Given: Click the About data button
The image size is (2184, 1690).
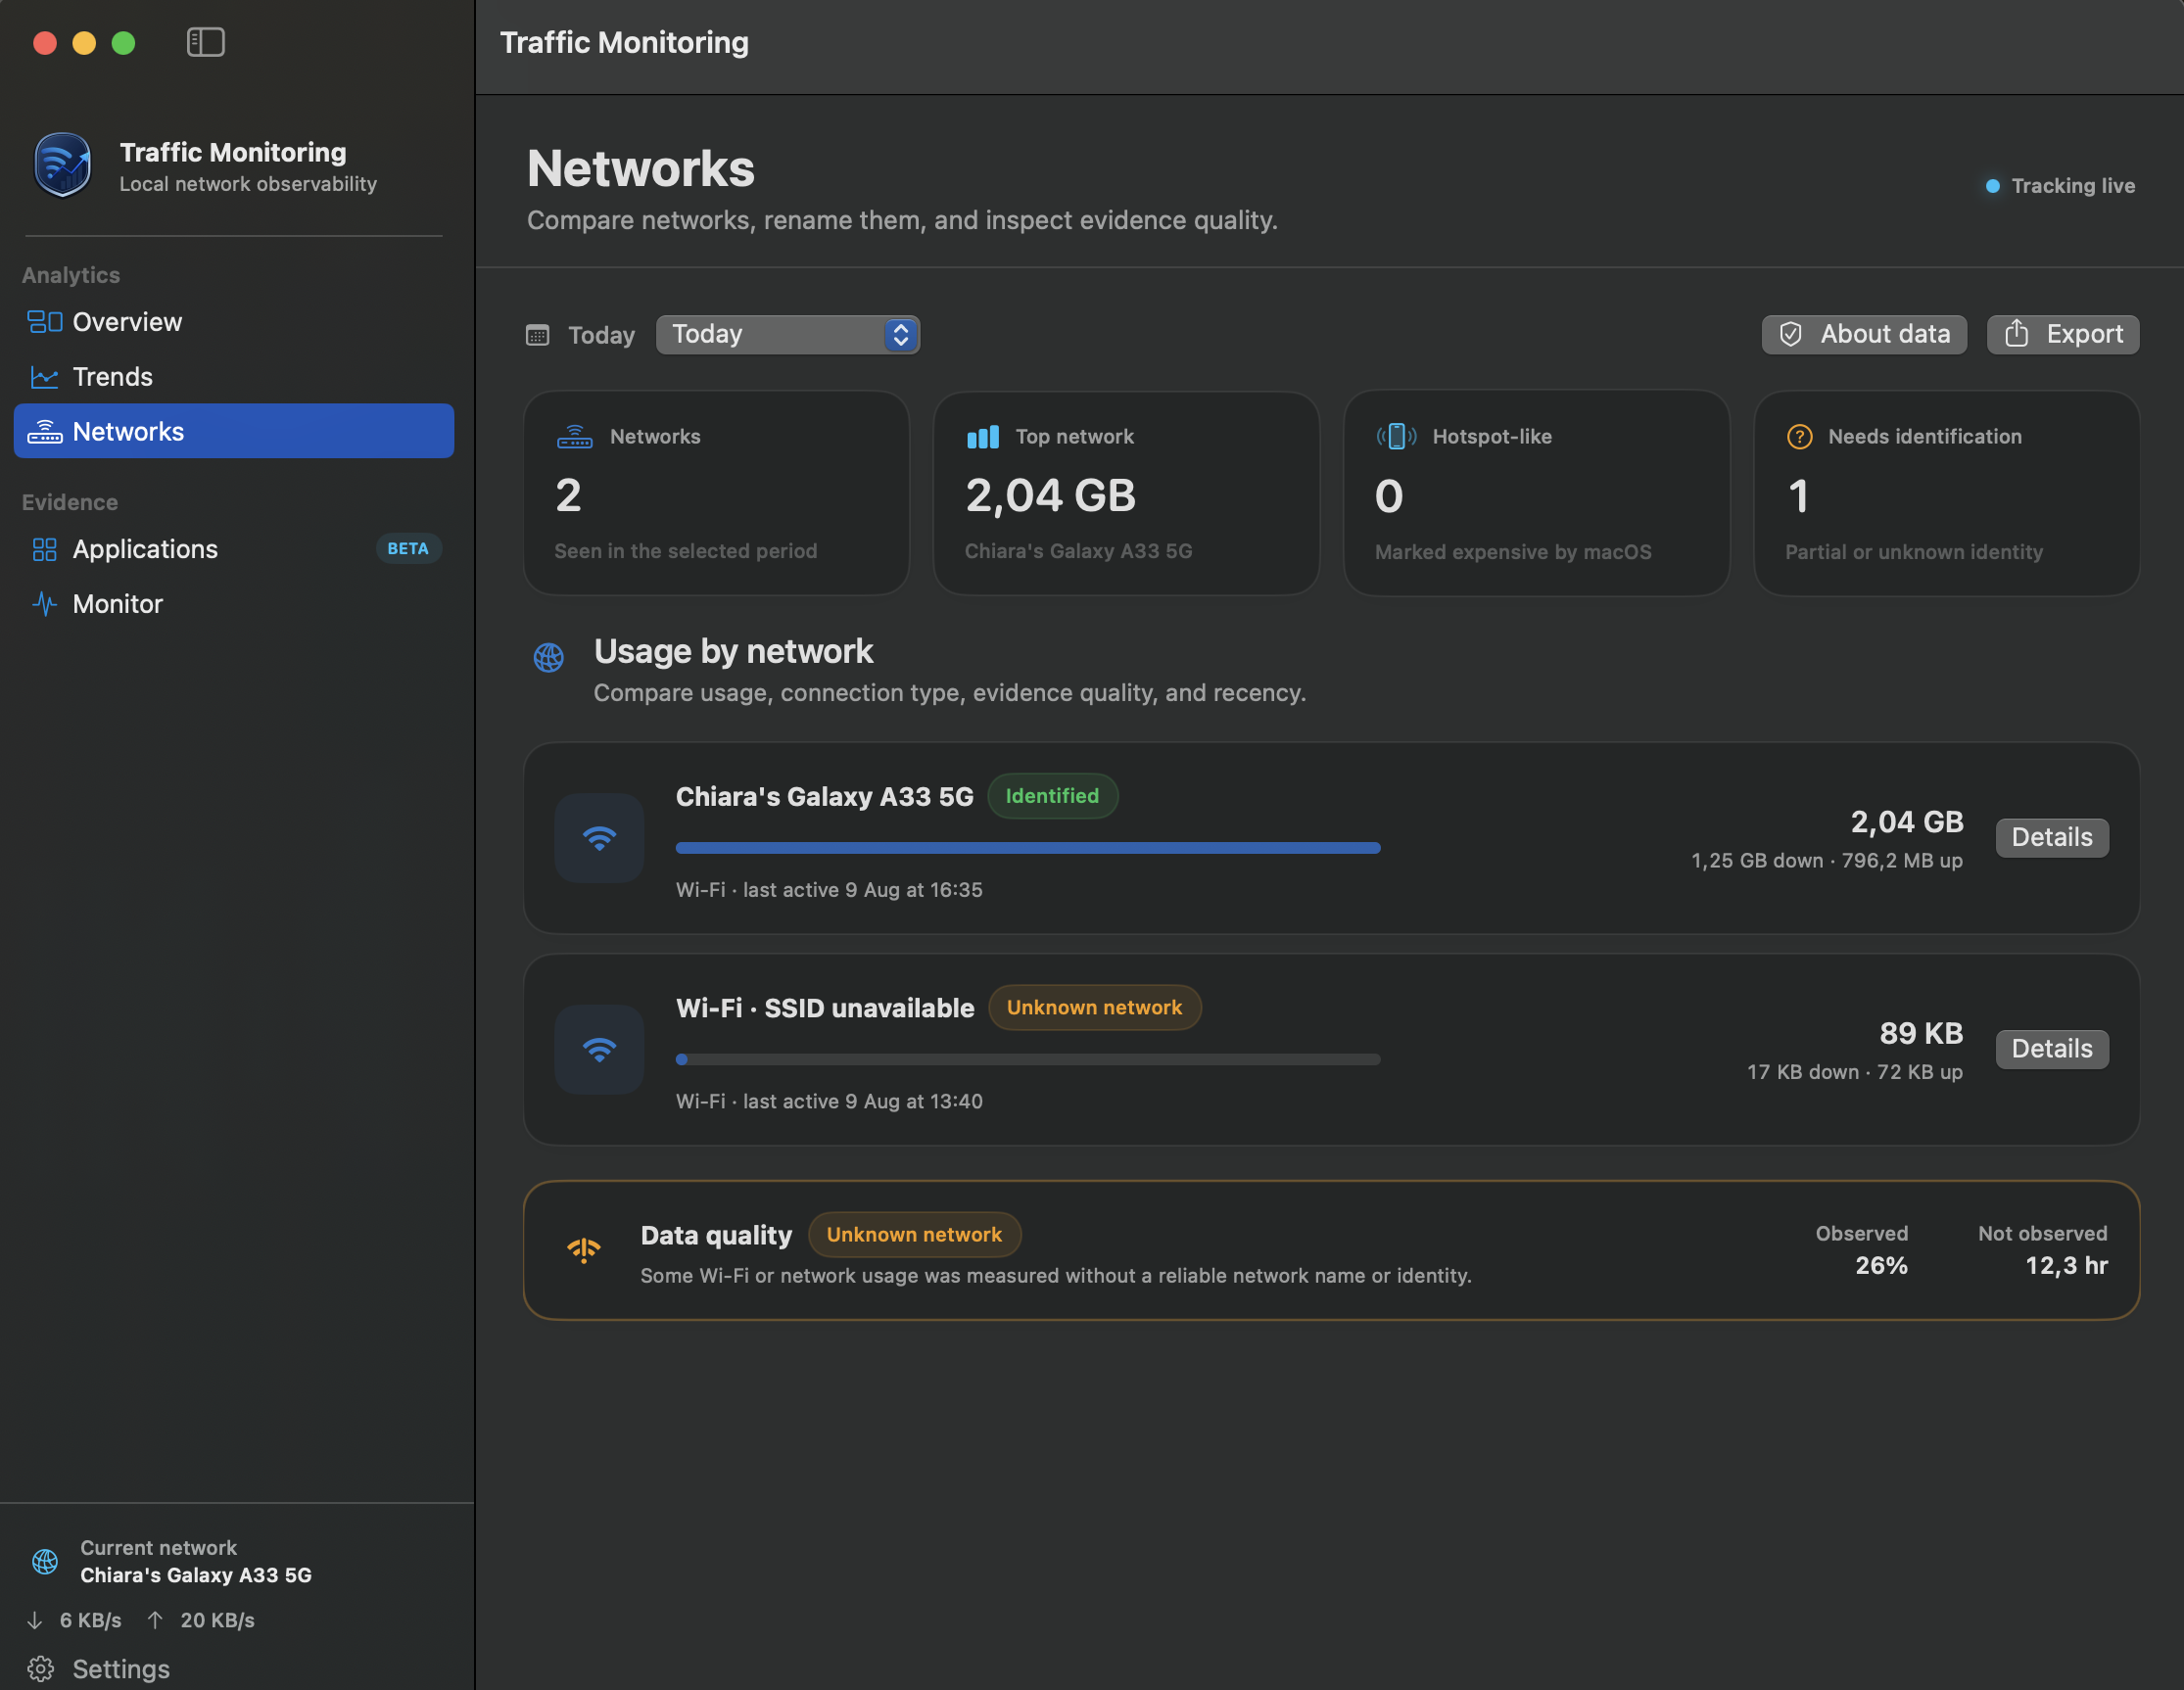Looking at the screenshot, I should (1863, 334).
